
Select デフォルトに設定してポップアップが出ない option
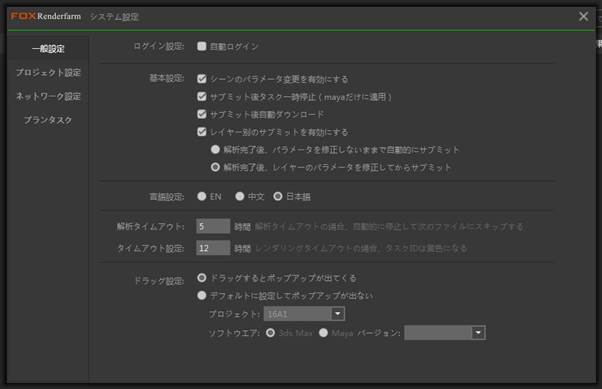[202, 295]
